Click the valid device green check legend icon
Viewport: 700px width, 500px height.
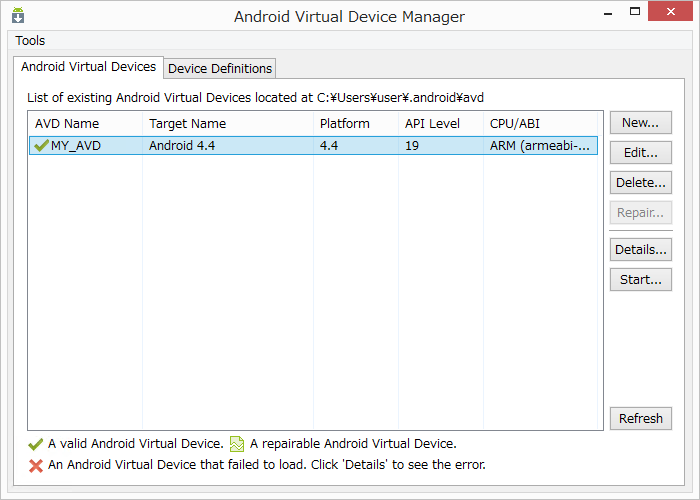35,444
